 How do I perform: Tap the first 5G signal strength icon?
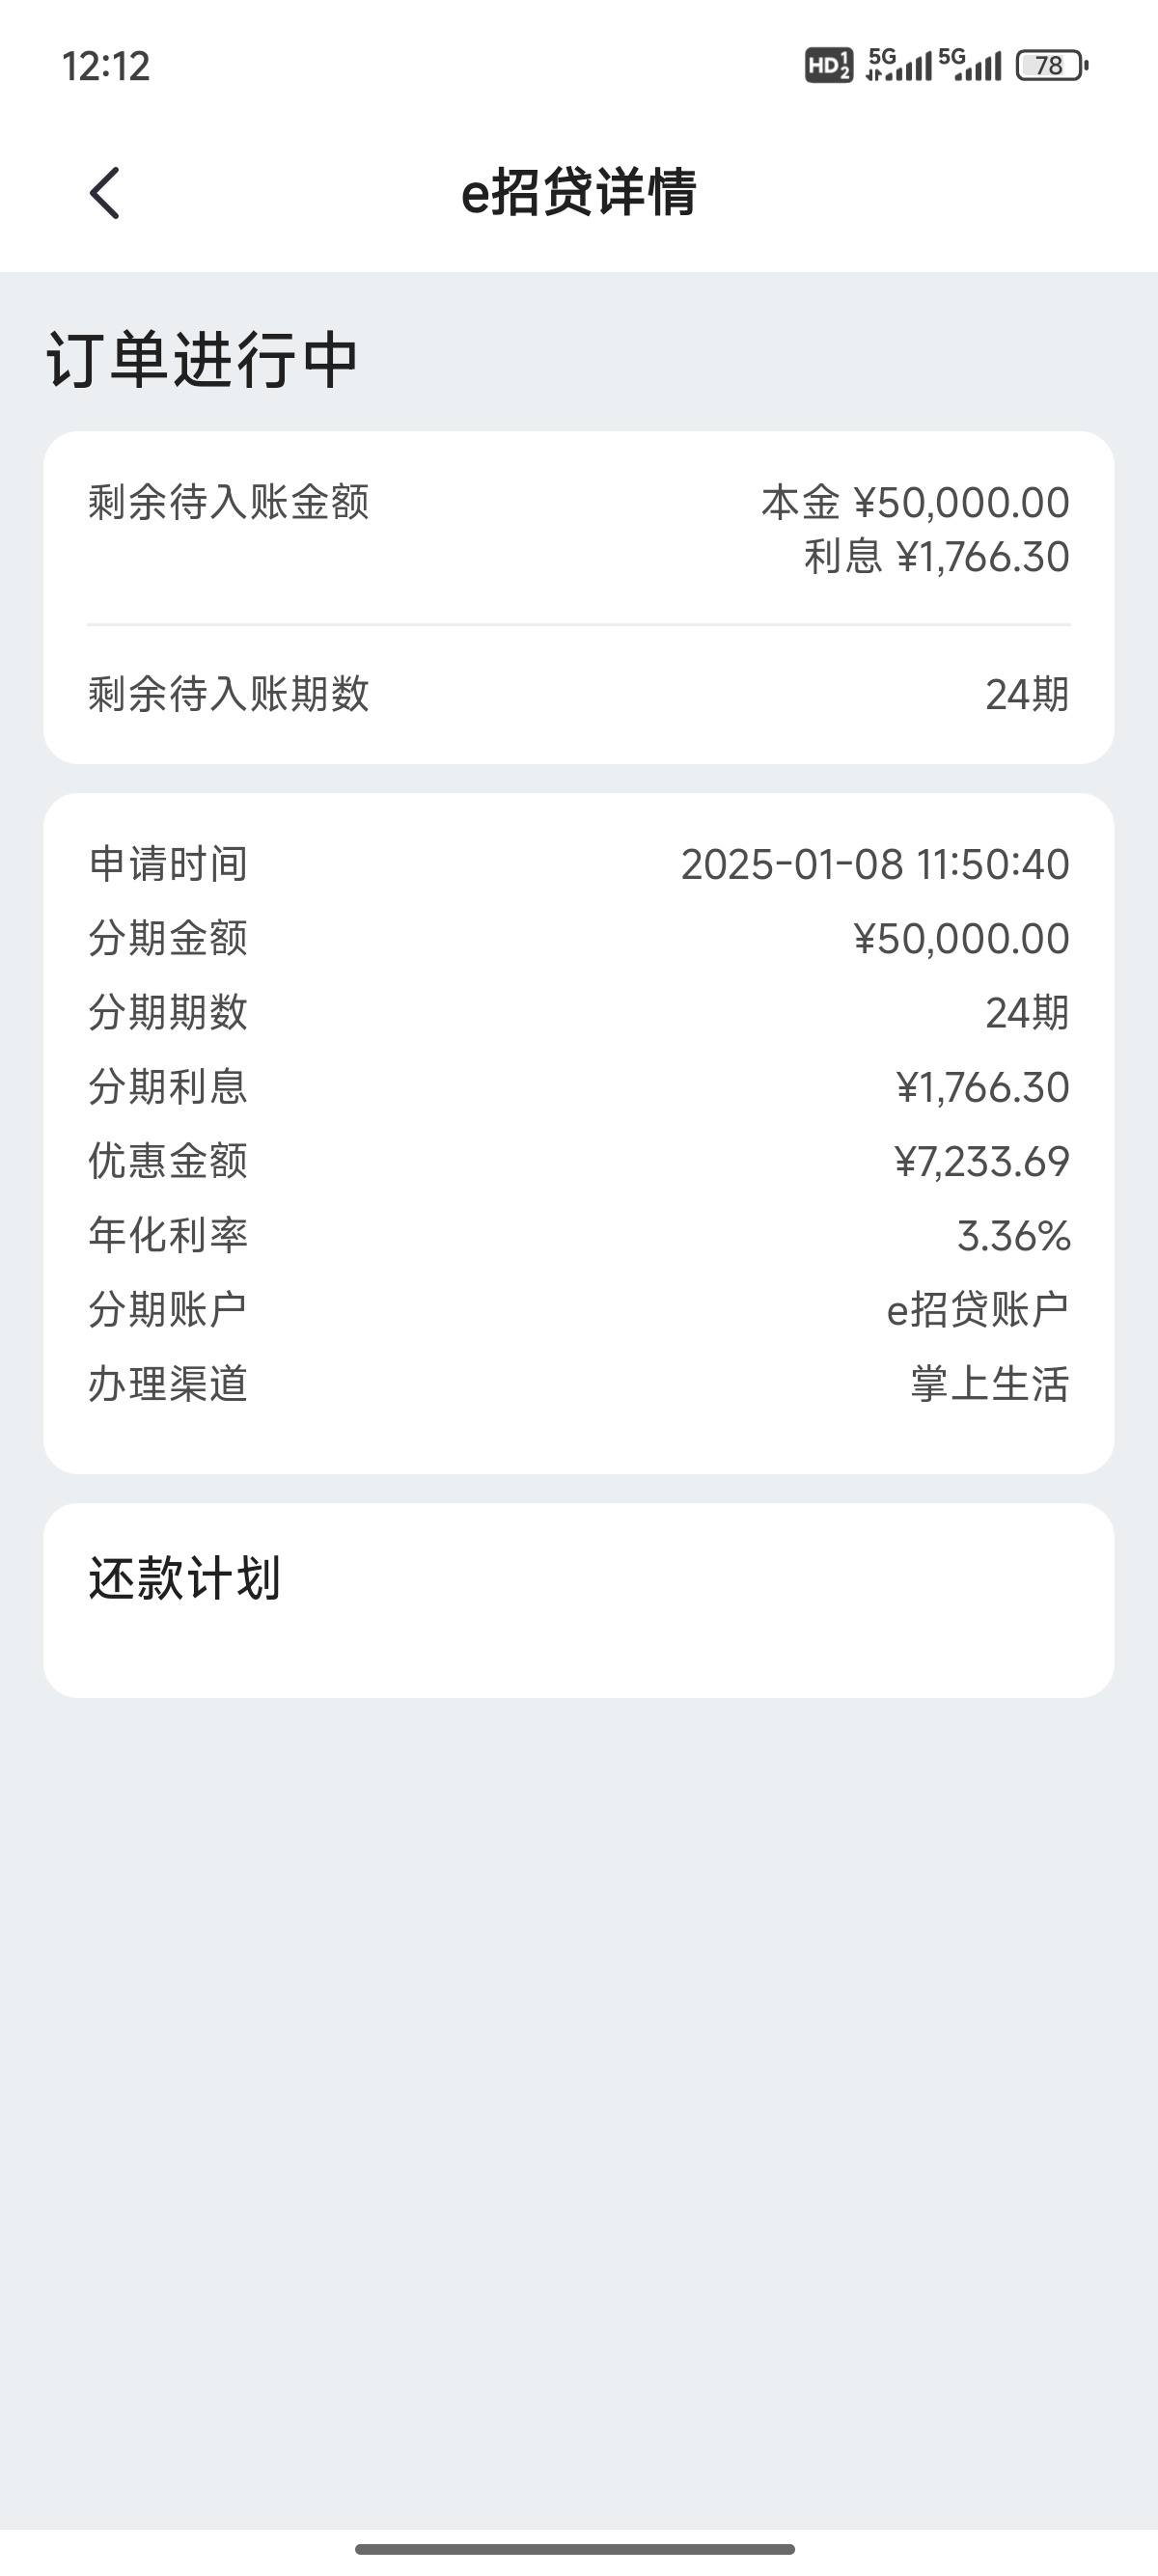[x=899, y=65]
